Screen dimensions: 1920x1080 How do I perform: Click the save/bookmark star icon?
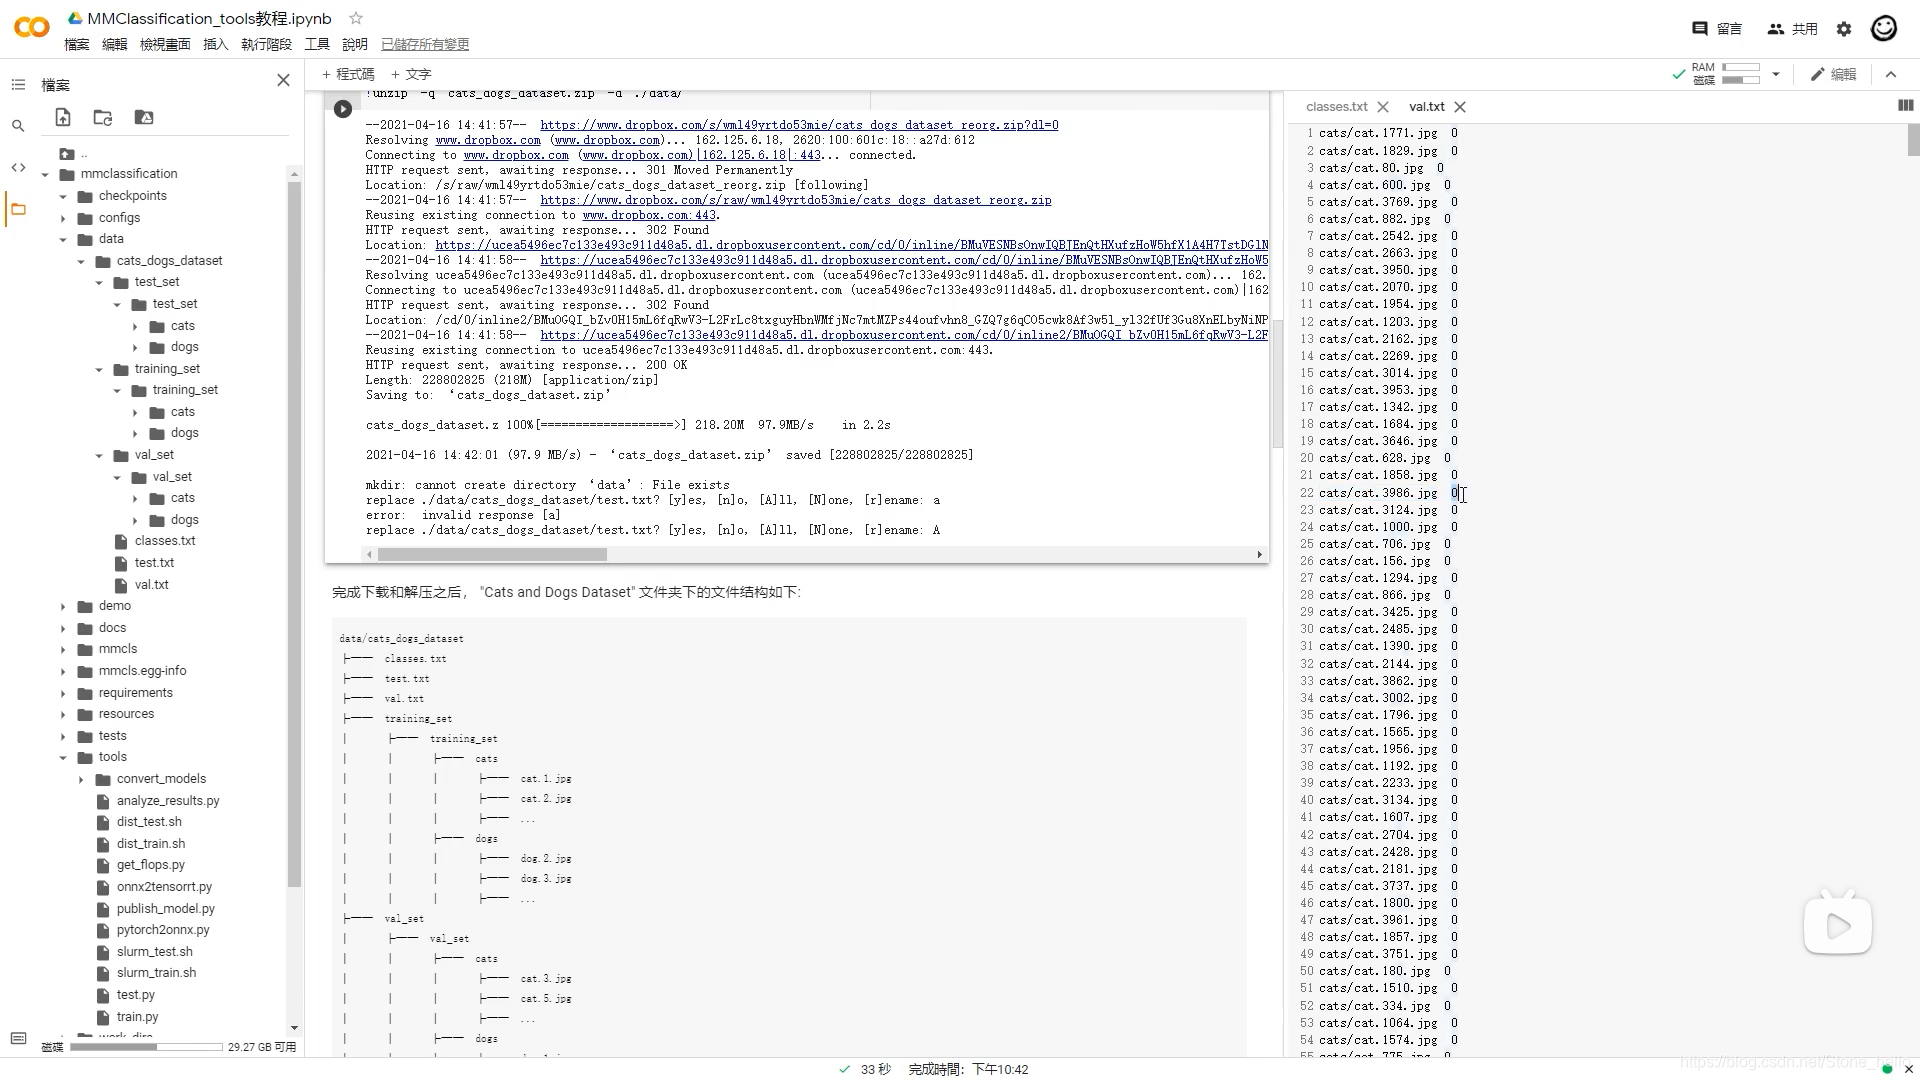pyautogui.click(x=356, y=18)
